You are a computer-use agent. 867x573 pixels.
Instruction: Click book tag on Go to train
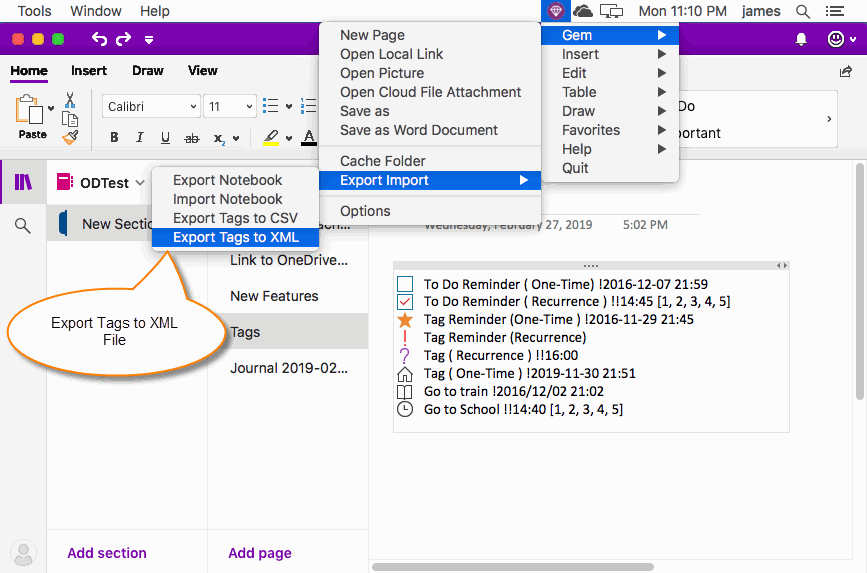click(405, 392)
